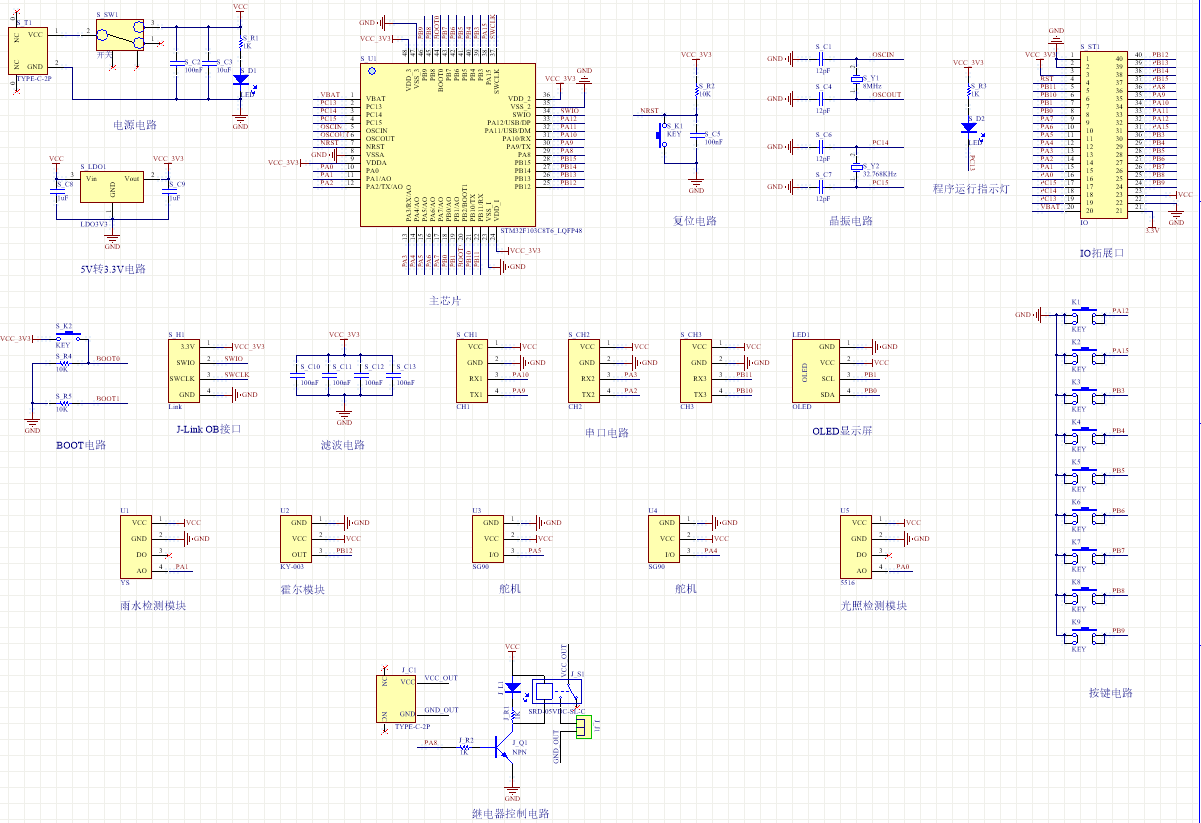This screenshot has width=1201, height=823.
Task: Click the PA8 net label before J_R2
Action: pyautogui.click(x=431, y=743)
